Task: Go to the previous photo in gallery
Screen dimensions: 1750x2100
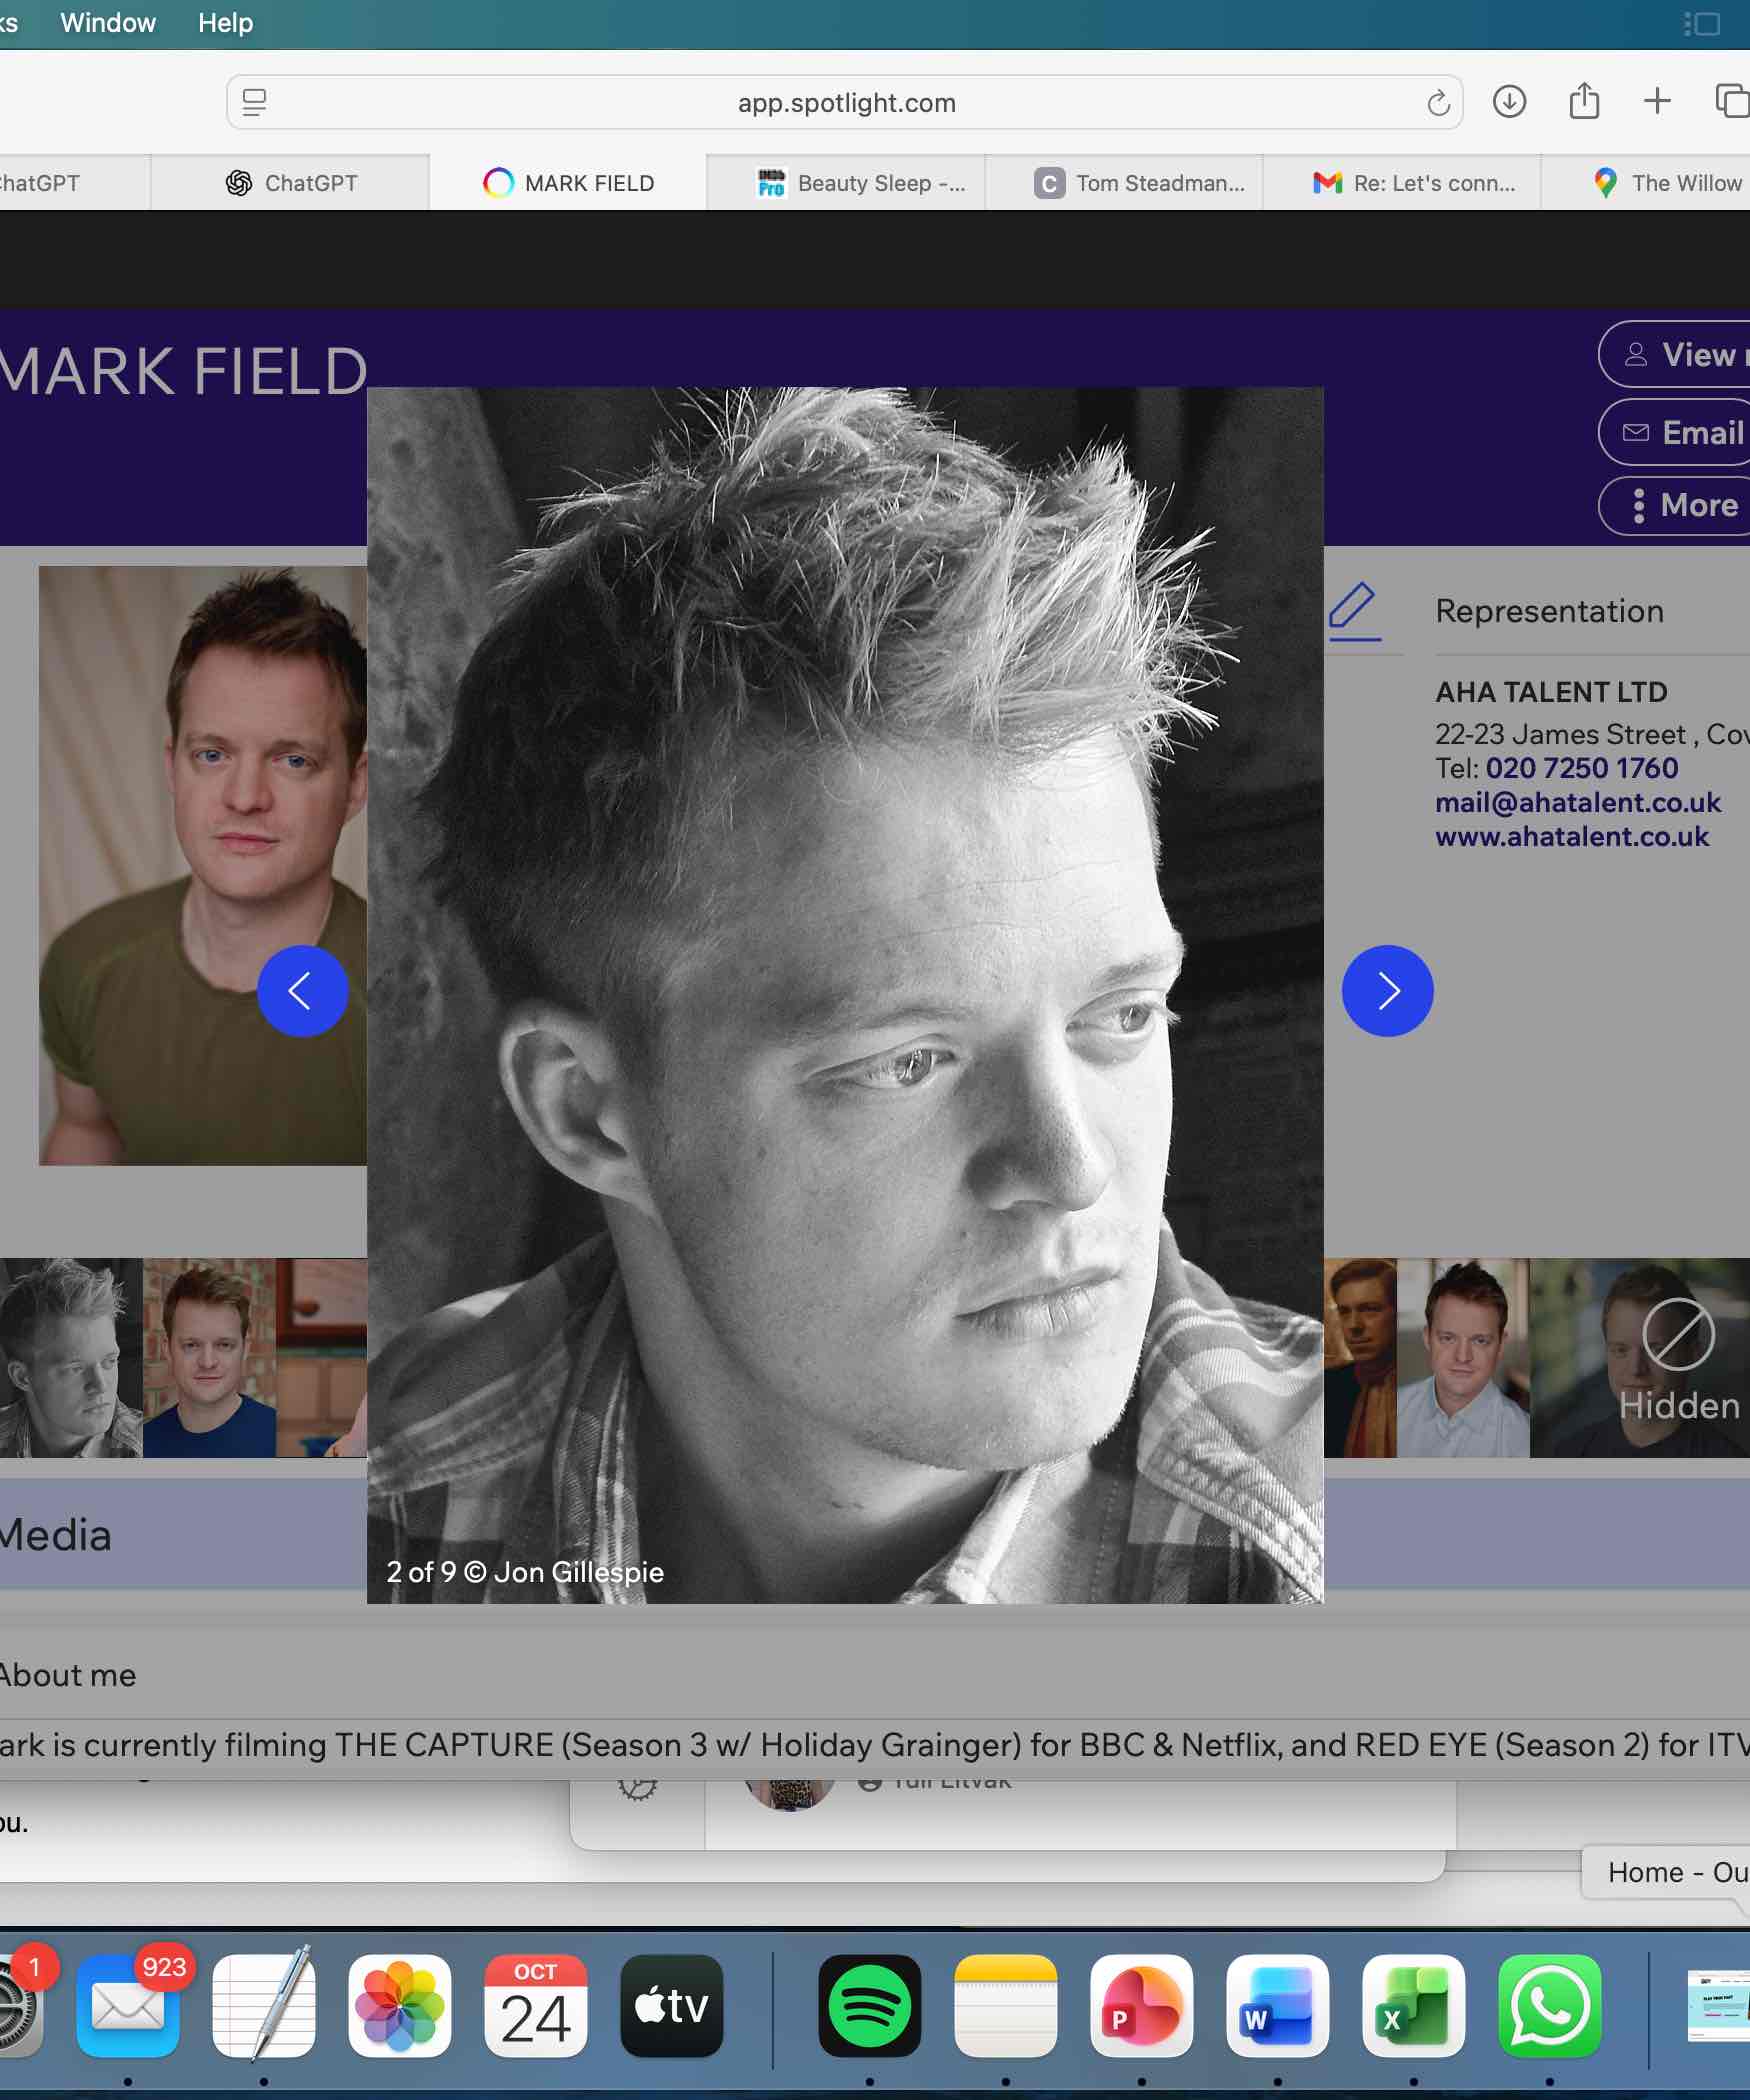Action: click(x=302, y=990)
